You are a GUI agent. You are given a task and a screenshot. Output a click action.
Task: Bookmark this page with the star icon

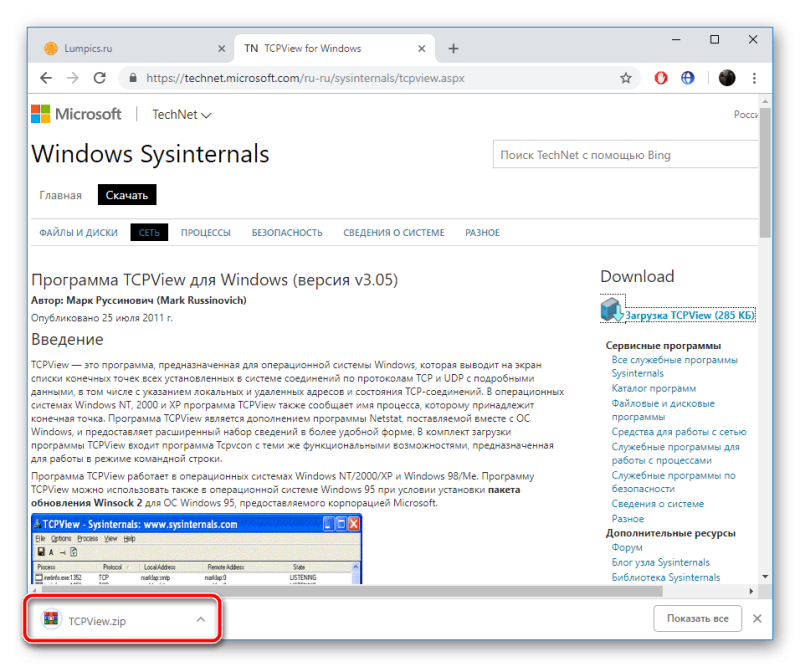click(x=626, y=78)
